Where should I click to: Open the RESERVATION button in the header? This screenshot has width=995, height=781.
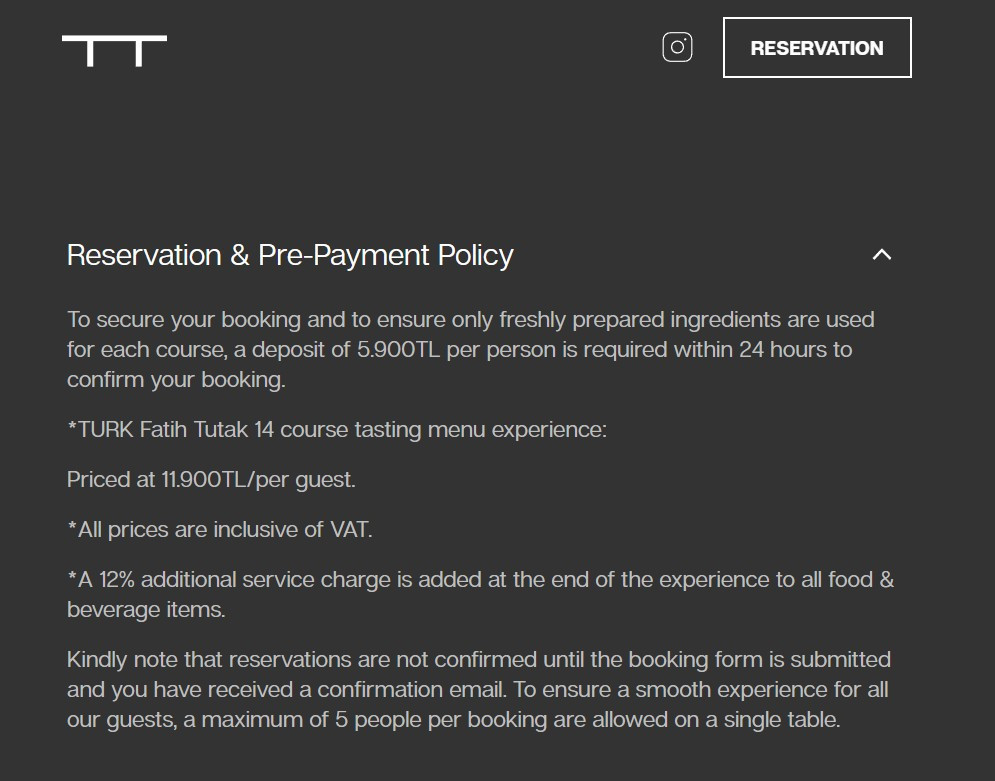pos(817,48)
